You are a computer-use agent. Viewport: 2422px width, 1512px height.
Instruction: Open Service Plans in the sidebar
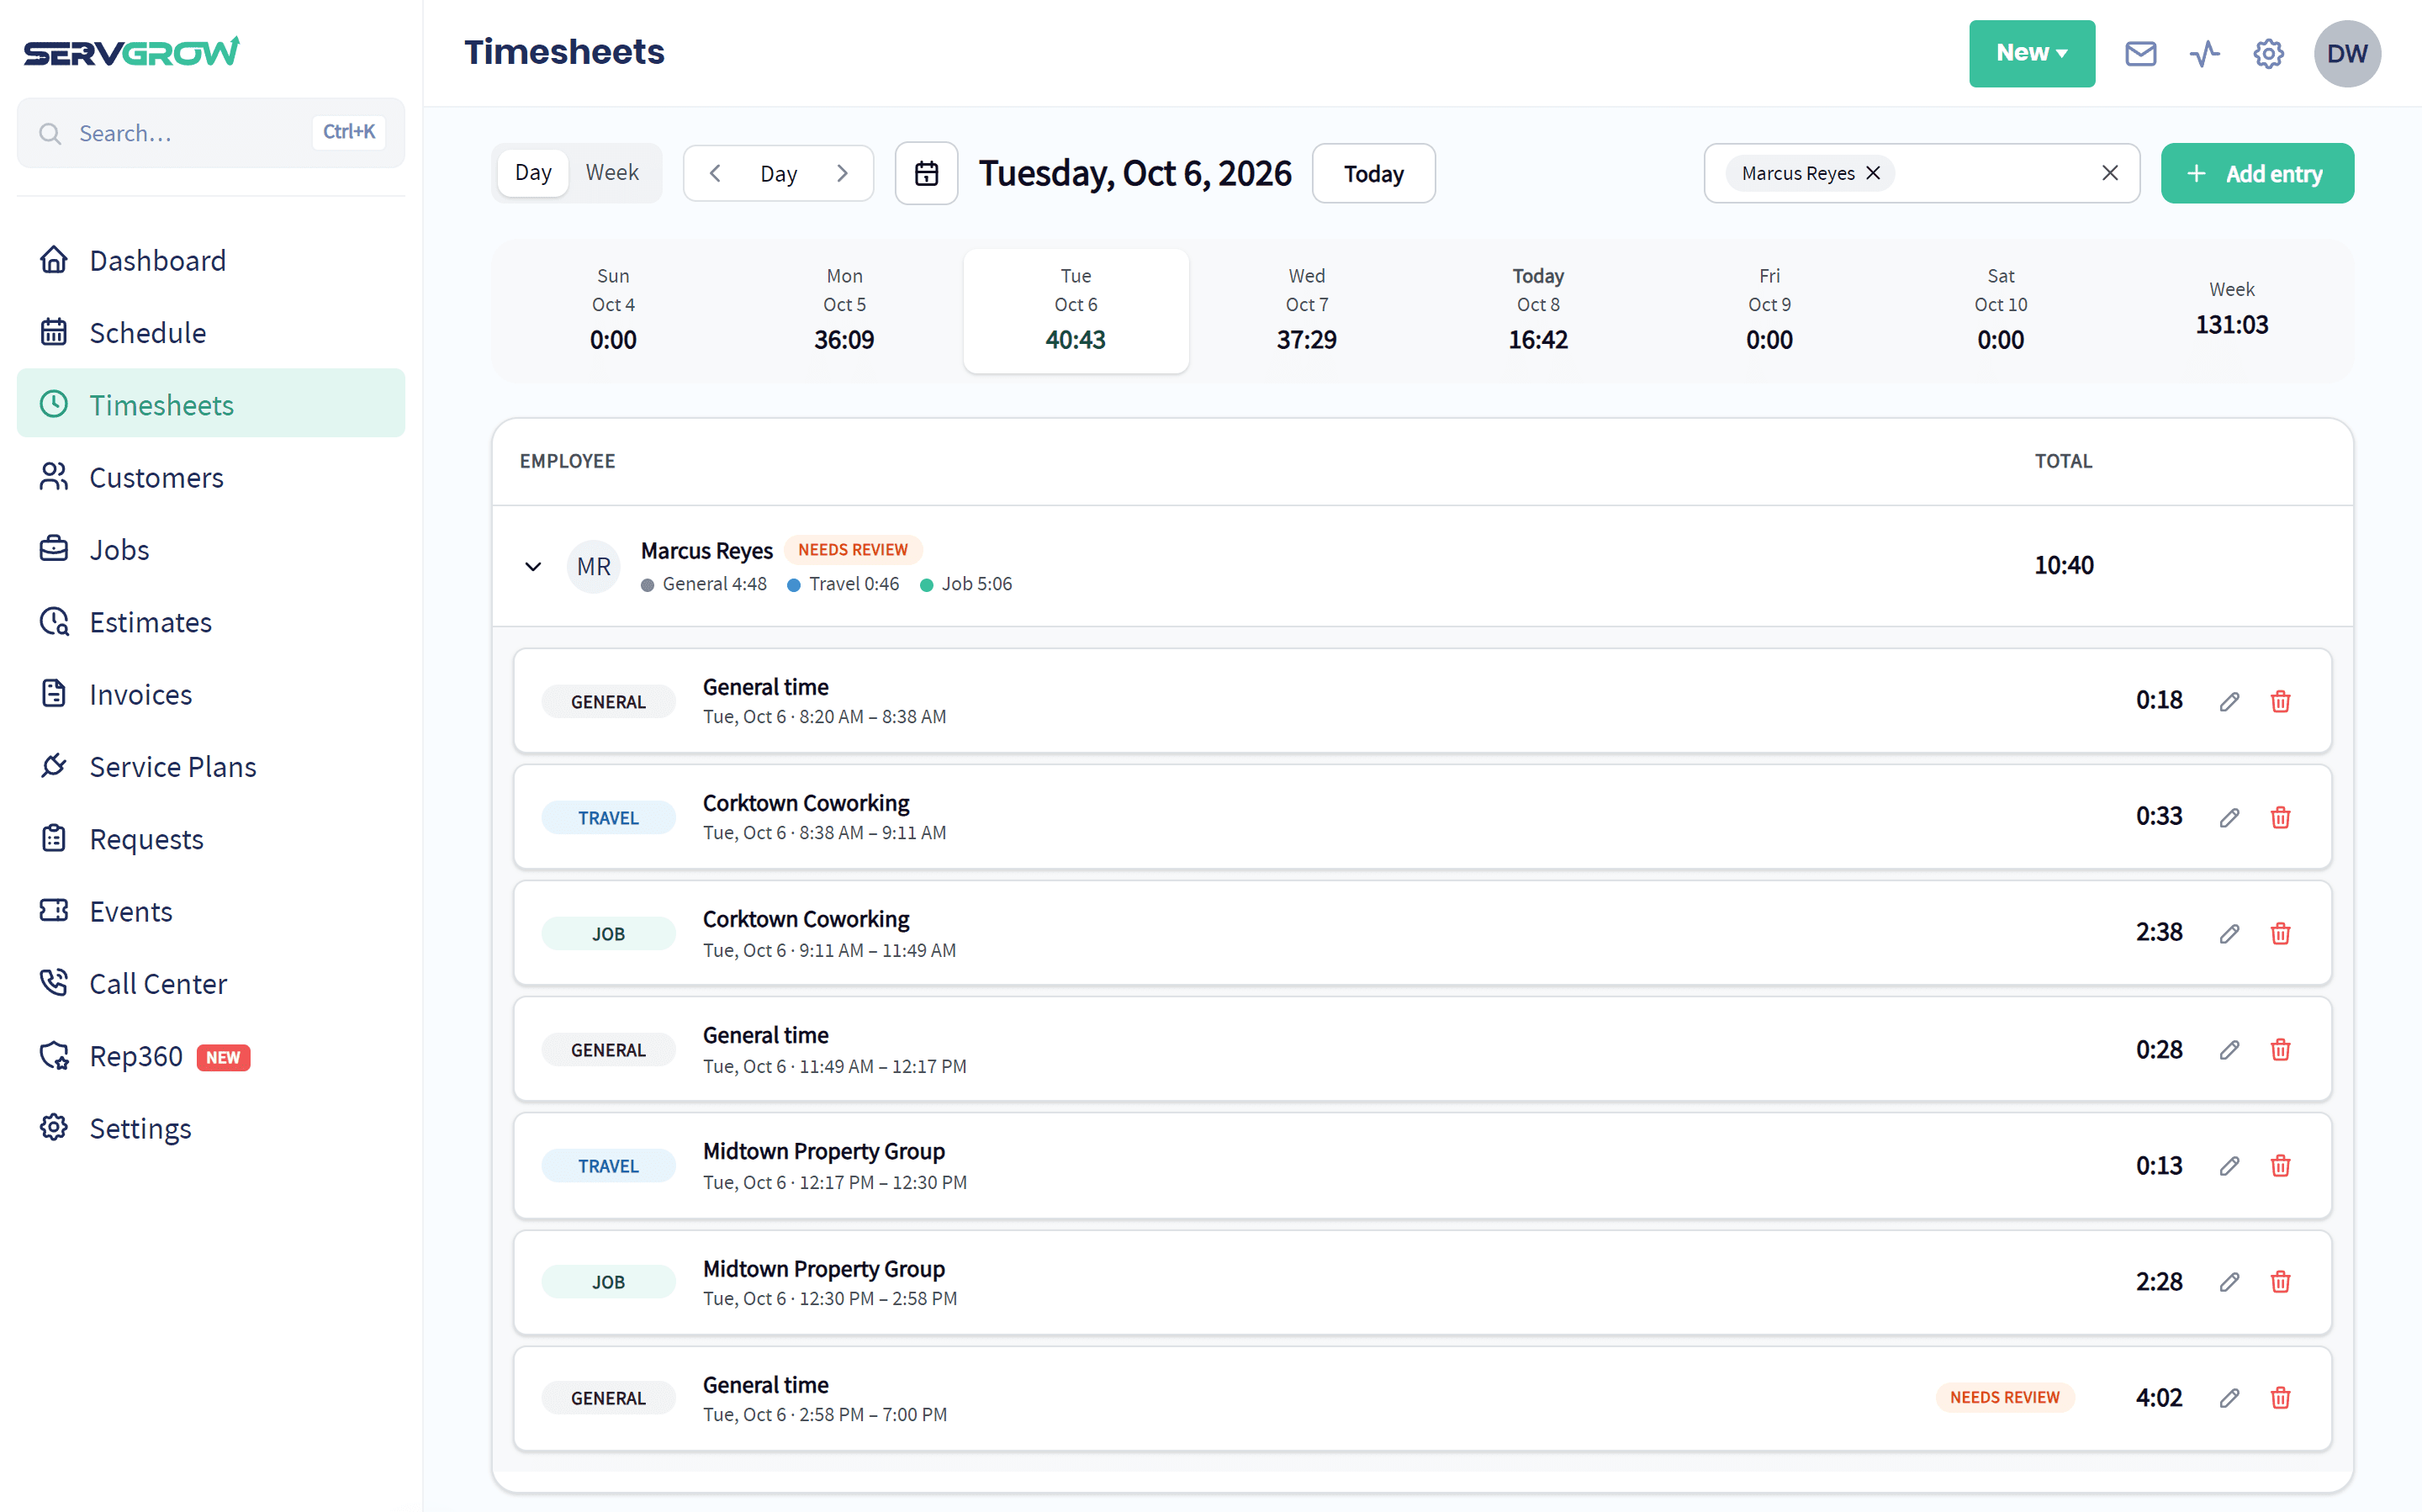[x=211, y=767]
